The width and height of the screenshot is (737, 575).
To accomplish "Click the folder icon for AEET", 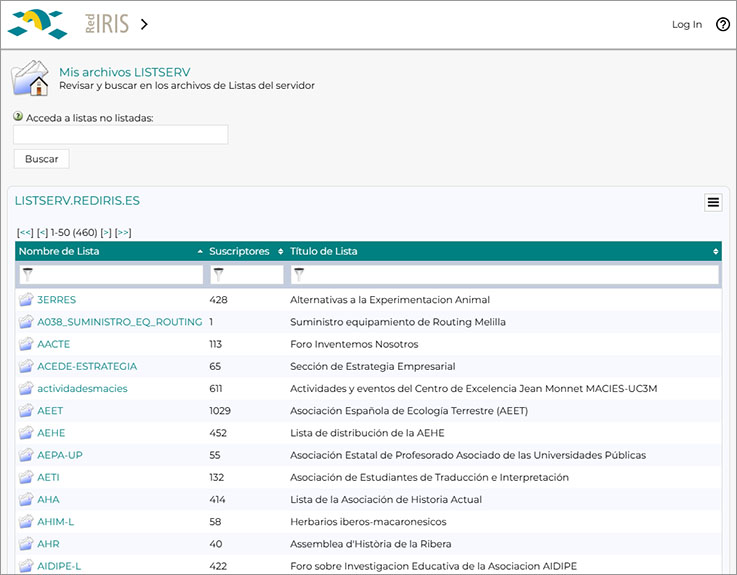I will point(26,410).
